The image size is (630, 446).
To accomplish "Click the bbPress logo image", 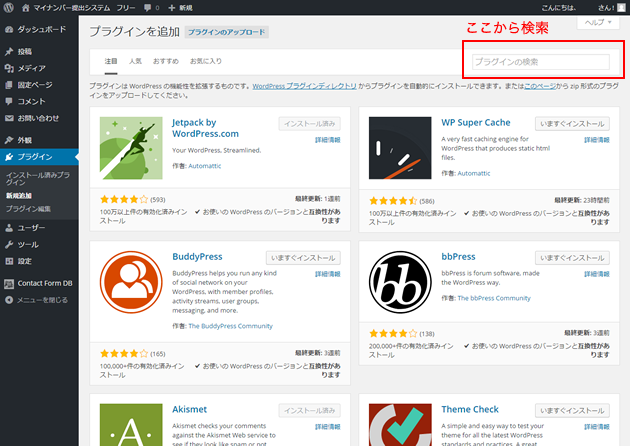I will pos(400,282).
